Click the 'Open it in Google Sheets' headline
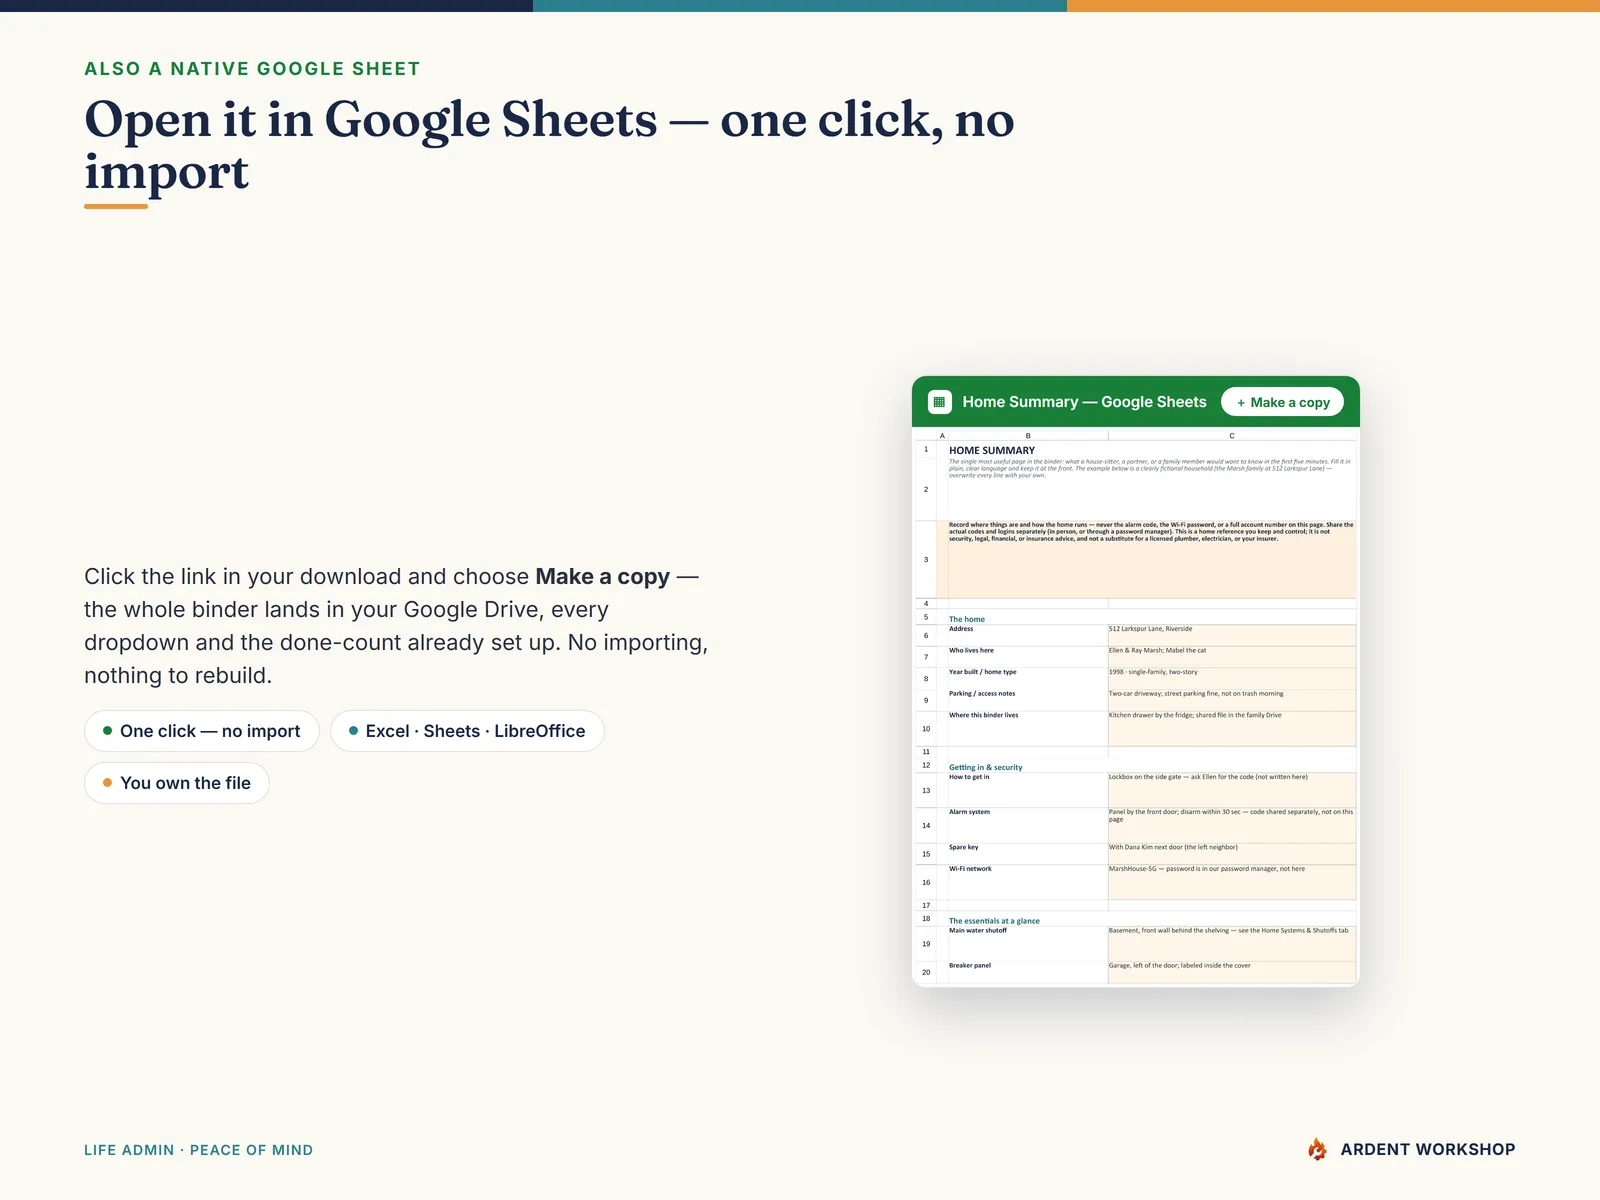Screen dimensions: 1600x1200 coord(549,145)
